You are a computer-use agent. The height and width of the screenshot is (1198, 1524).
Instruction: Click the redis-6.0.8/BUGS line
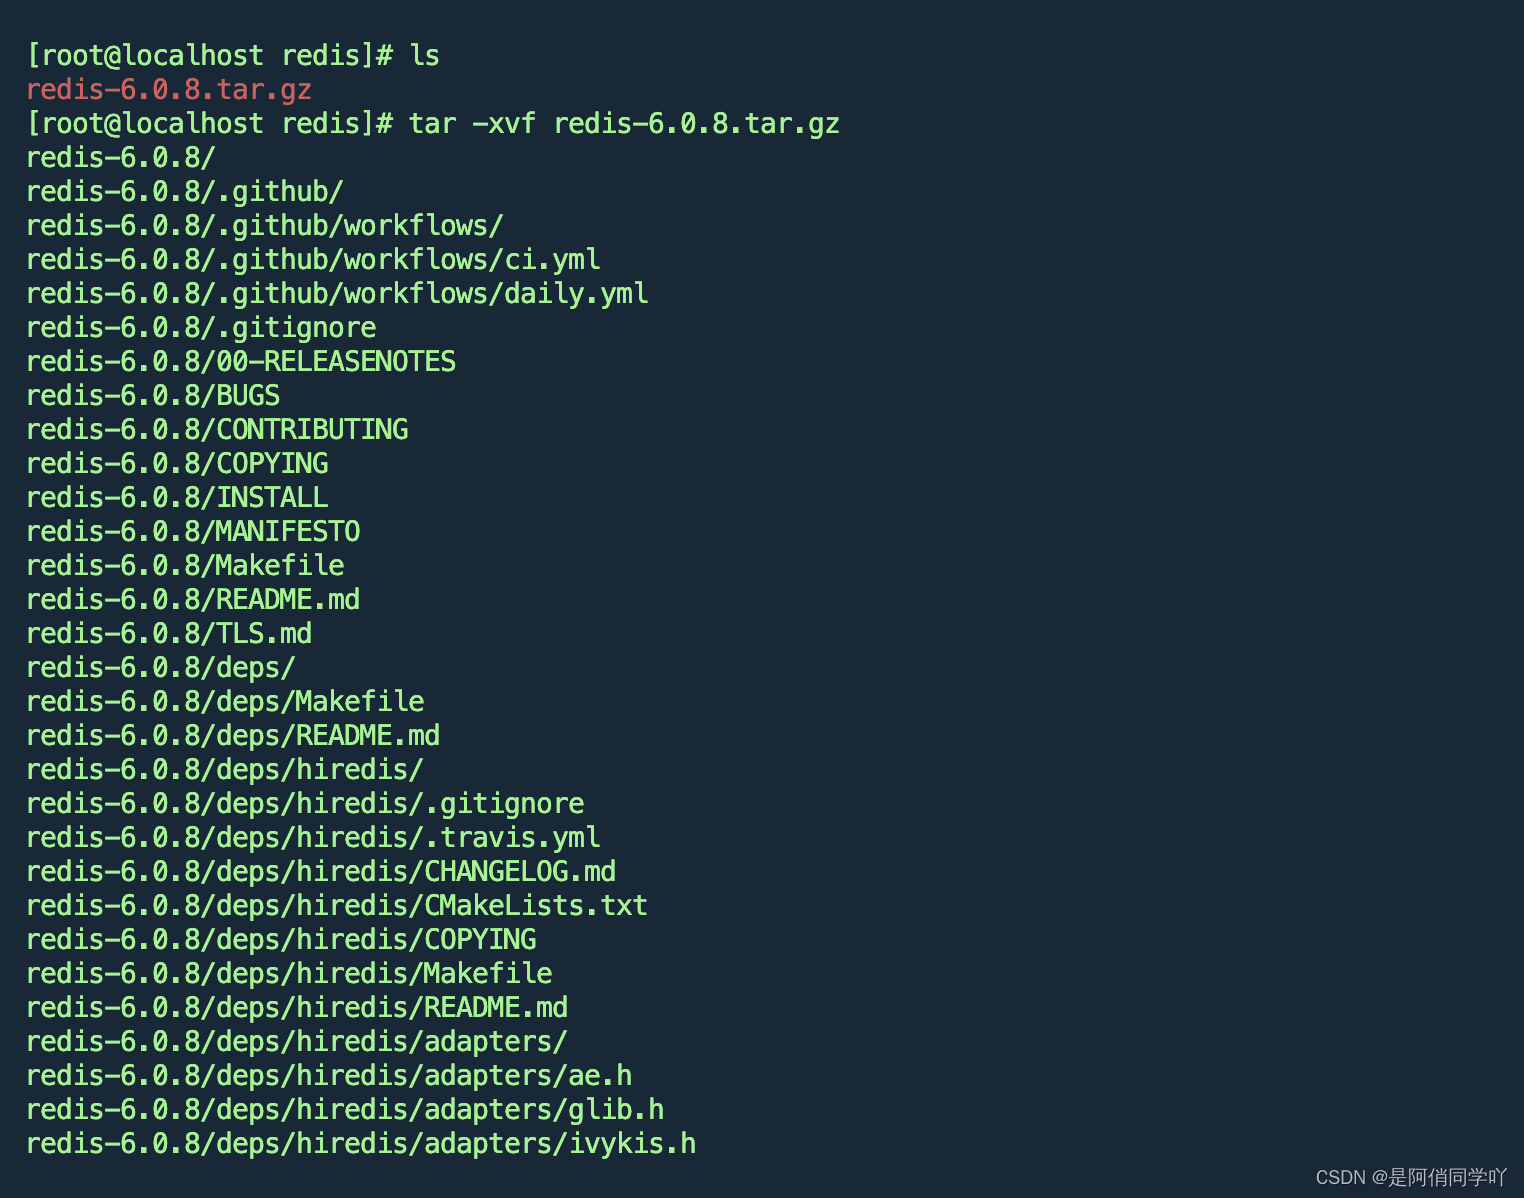(153, 396)
